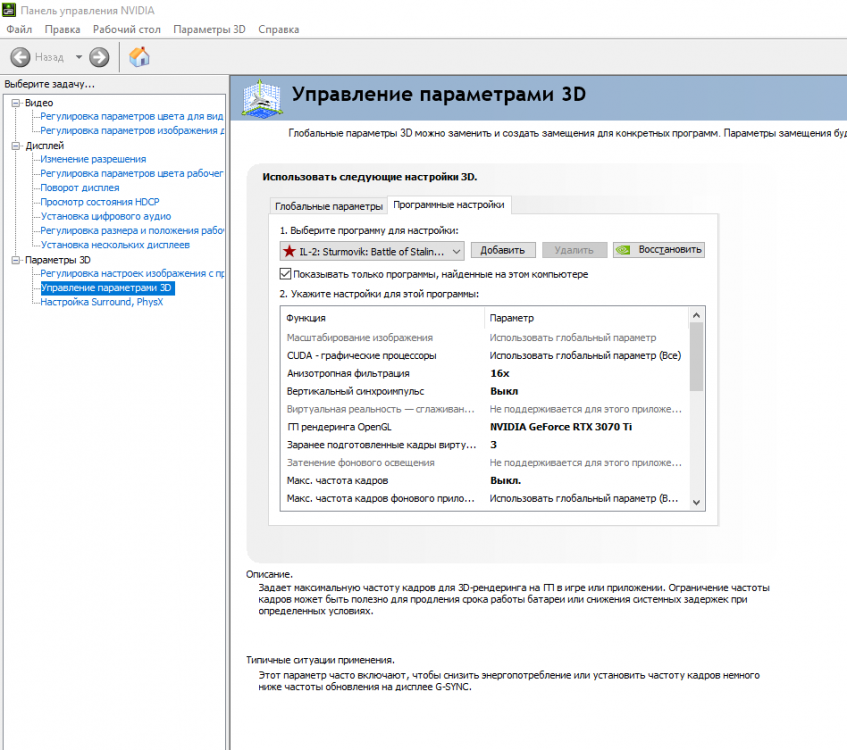Select the Вертикальный синхроимпульс row
The width and height of the screenshot is (847, 750).
coord(485,391)
